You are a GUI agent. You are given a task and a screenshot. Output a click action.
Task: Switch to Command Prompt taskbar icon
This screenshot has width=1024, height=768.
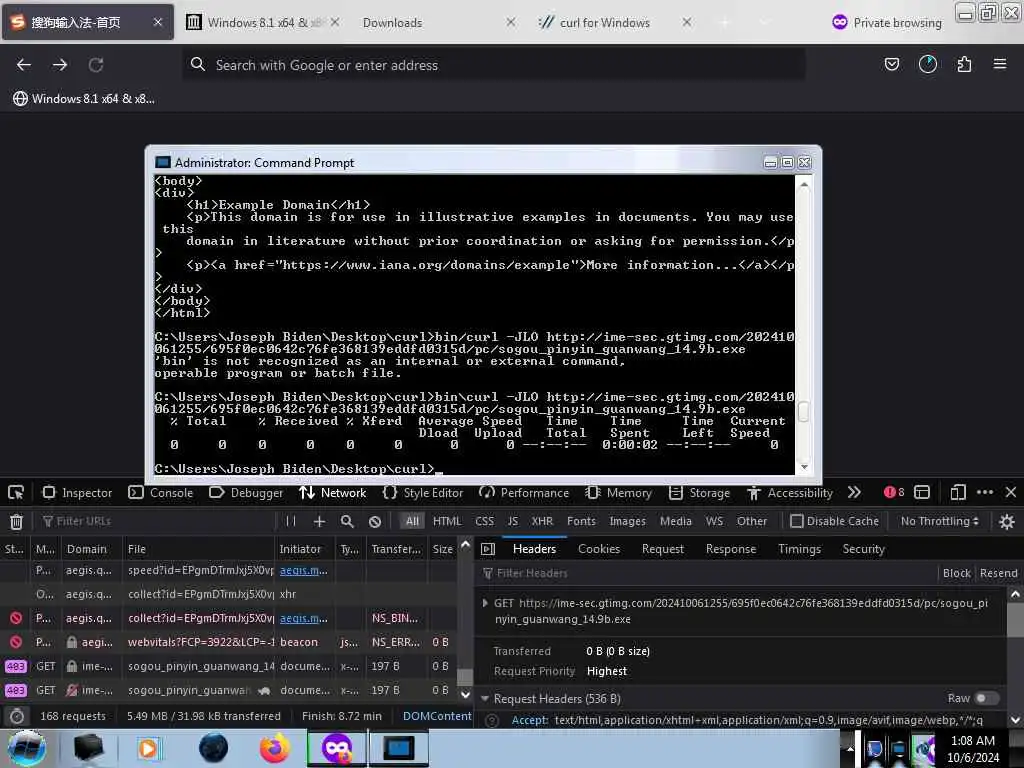[x=398, y=748]
